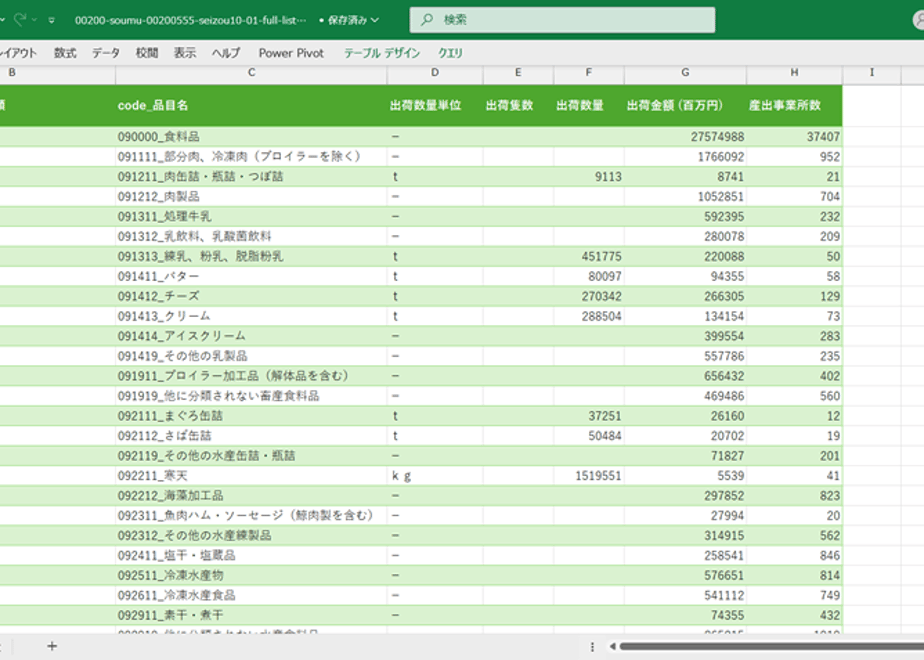Select cell 092111_まぐろ缶詰
The image size is (924, 660).
pos(252,416)
